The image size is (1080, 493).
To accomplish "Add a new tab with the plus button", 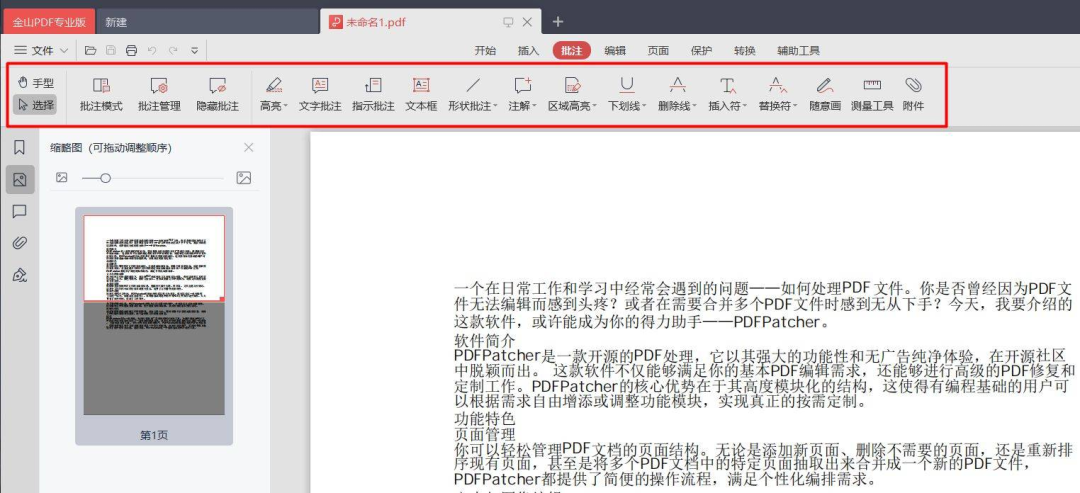I will (558, 22).
